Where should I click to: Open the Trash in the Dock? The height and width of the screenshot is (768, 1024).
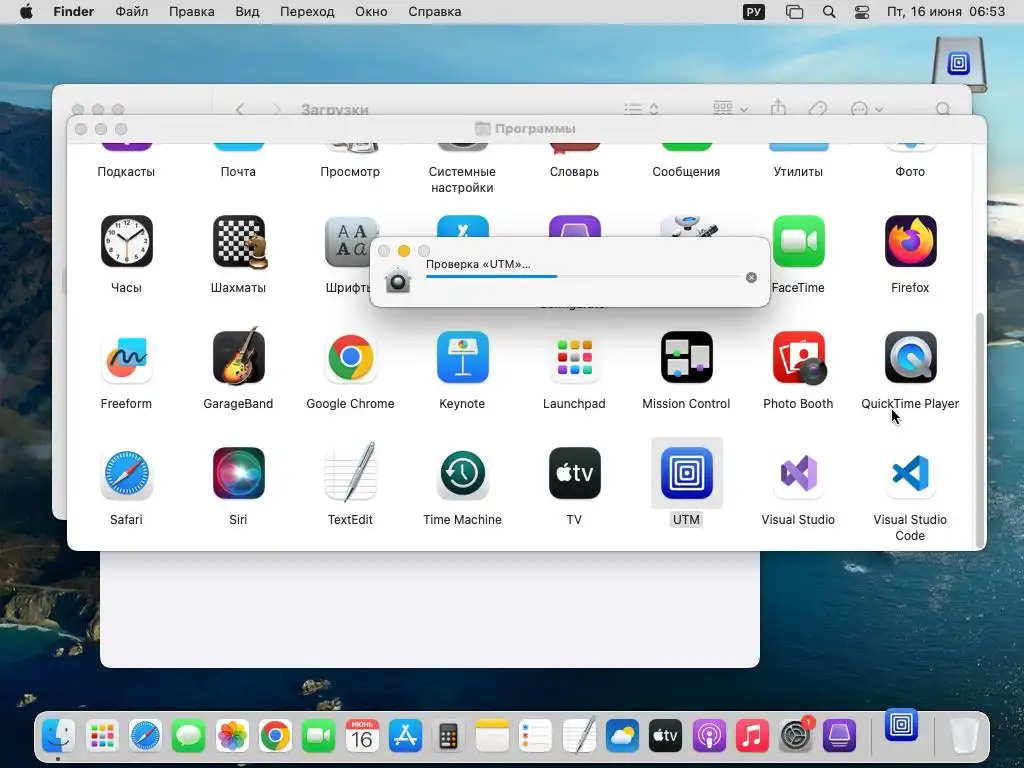pyautogui.click(x=963, y=736)
